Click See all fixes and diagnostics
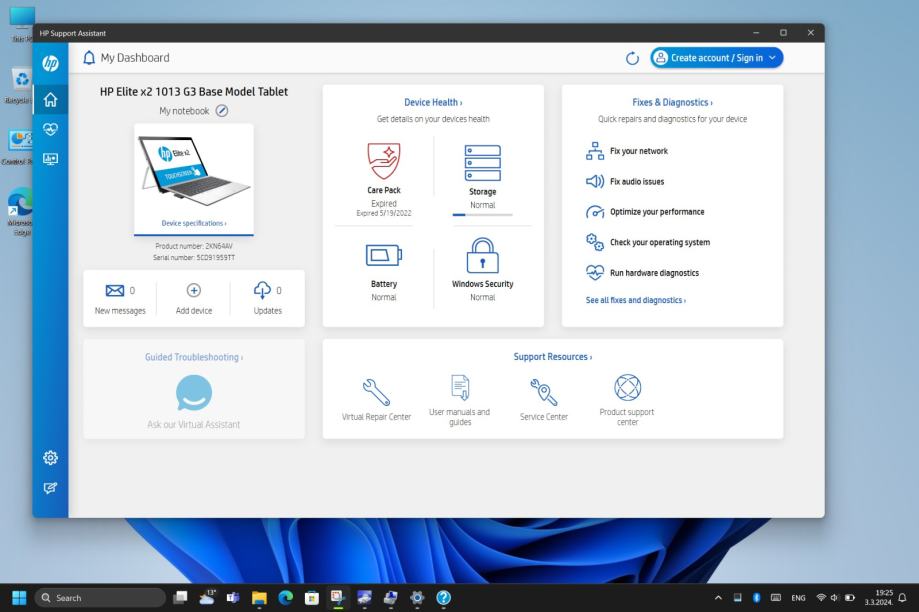The width and height of the screenshot is (919, 612). (636, 300)
